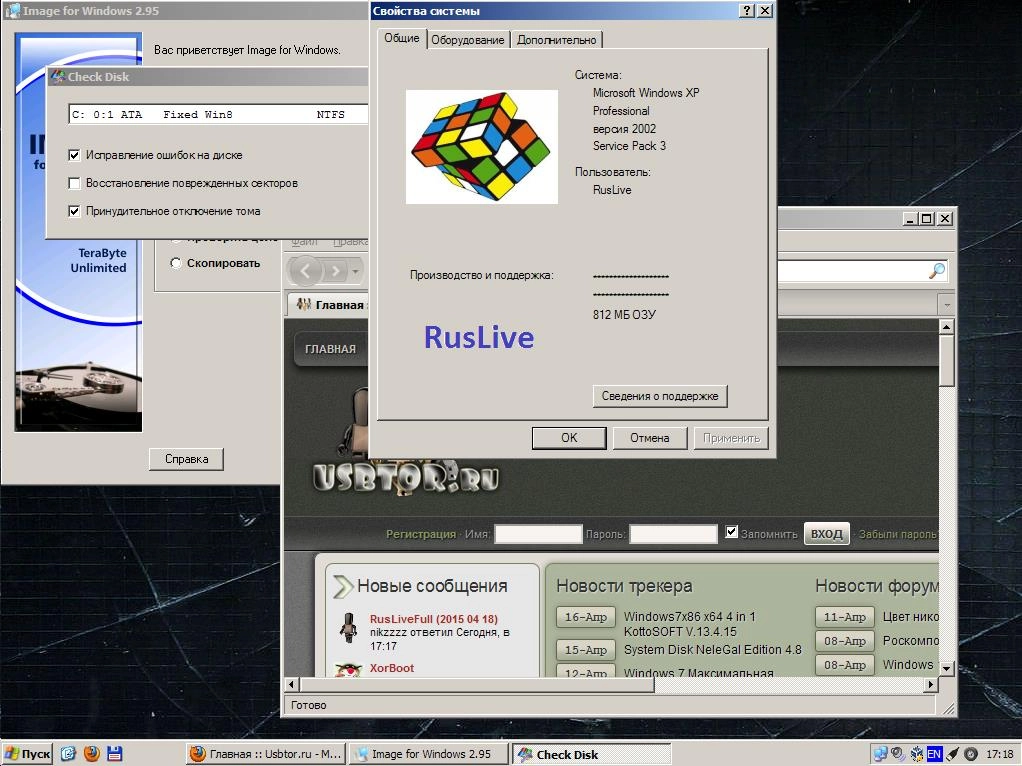
Task: Click the Firefox back arrow button
Action: point(305,270)
